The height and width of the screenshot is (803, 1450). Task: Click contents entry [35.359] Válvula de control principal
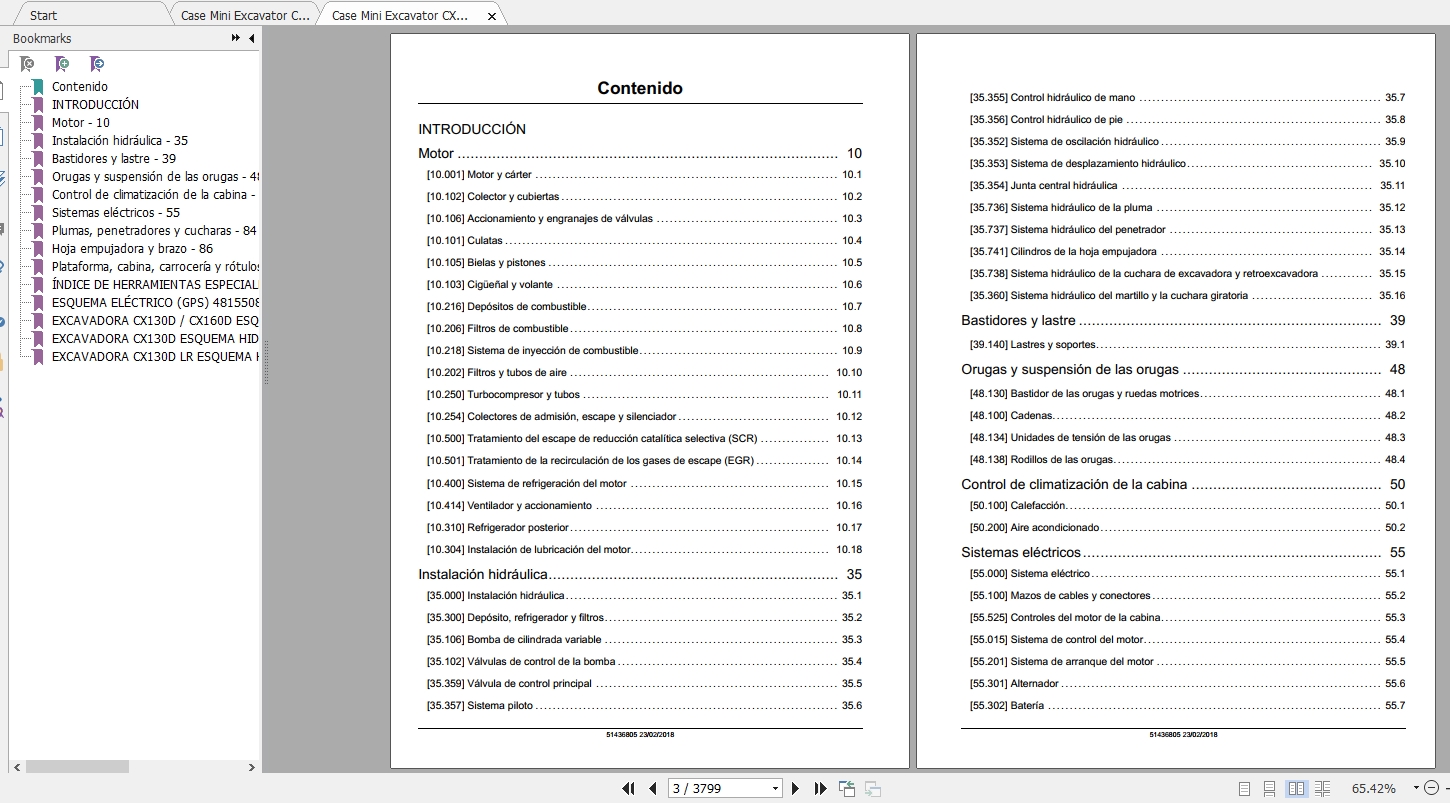pyautogui.click(x=644, y=684)
